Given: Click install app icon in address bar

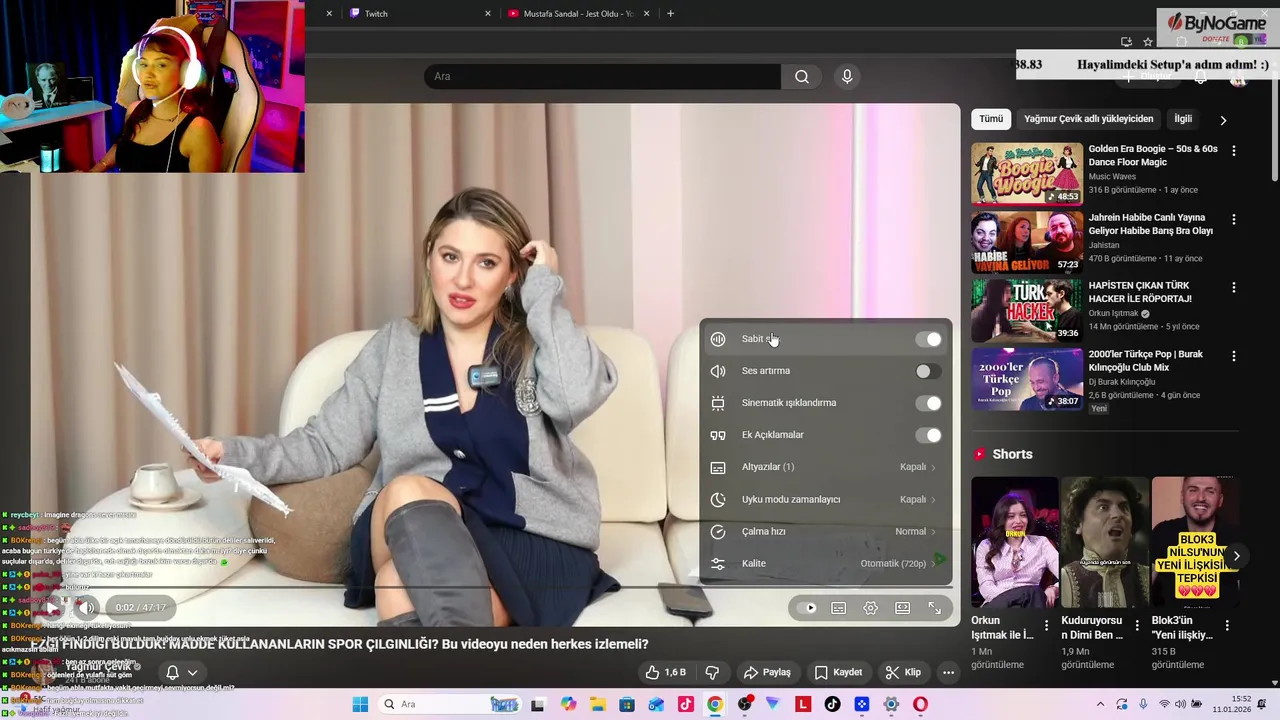Looking at the screenshot, I should (1126, 42).
